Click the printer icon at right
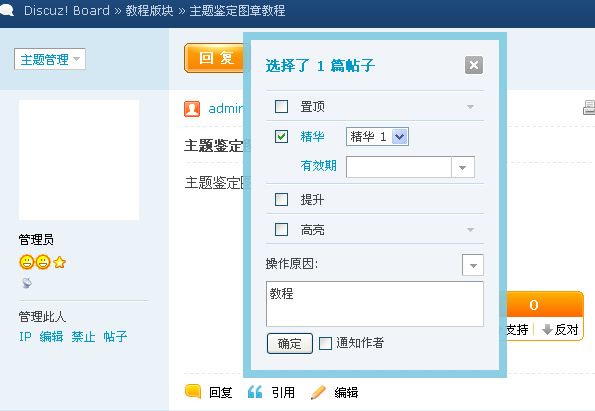Viewport: 595px width, 411px height. coord(589,108)
